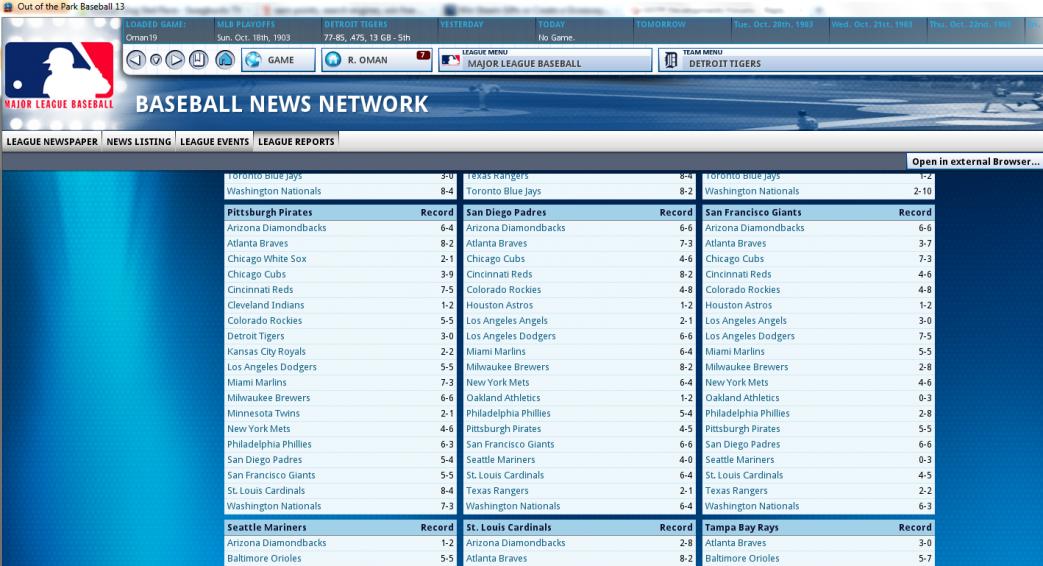Open Los Angeles Angels in Padres table

(x=507, y=321)
